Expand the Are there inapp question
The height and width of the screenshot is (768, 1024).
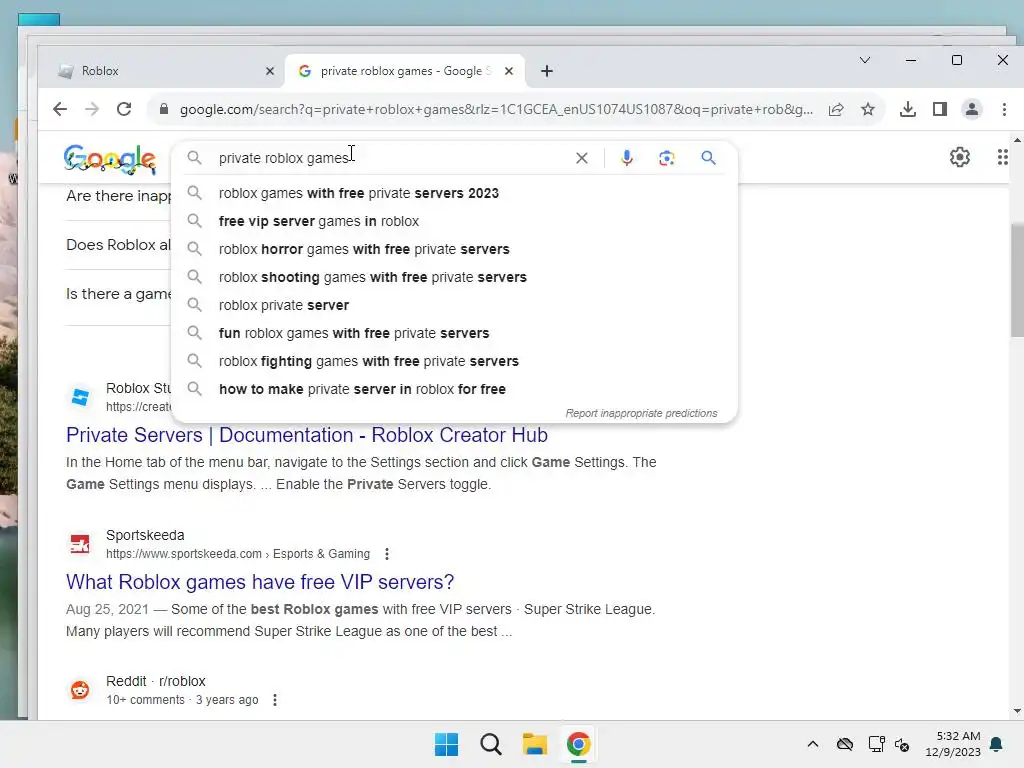[118, 196]
